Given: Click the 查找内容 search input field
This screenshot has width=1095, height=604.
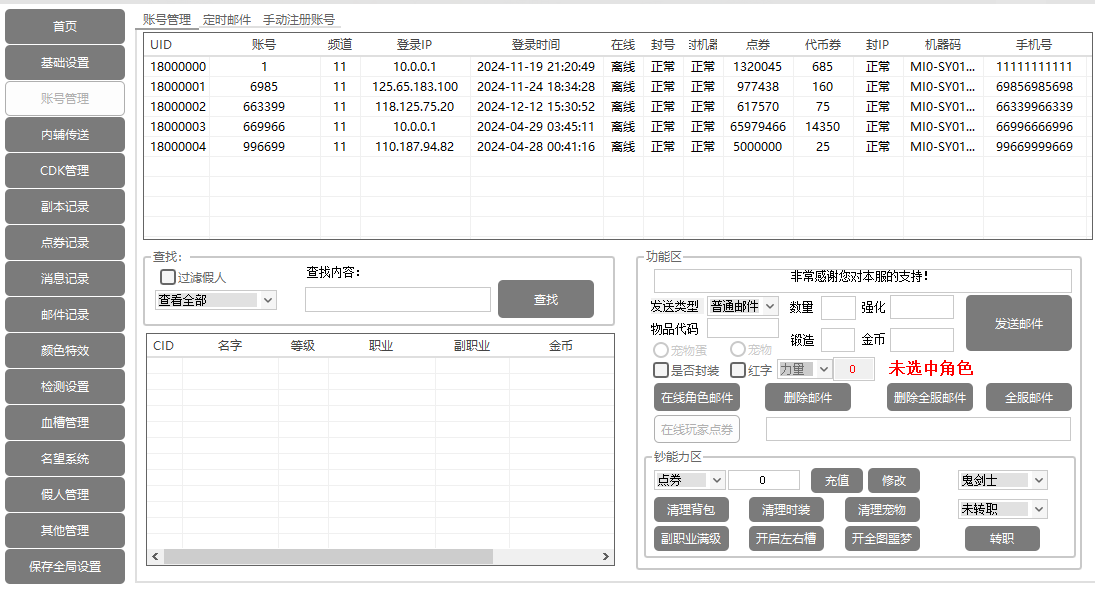Looking at the screenshot, I should 397,300.
